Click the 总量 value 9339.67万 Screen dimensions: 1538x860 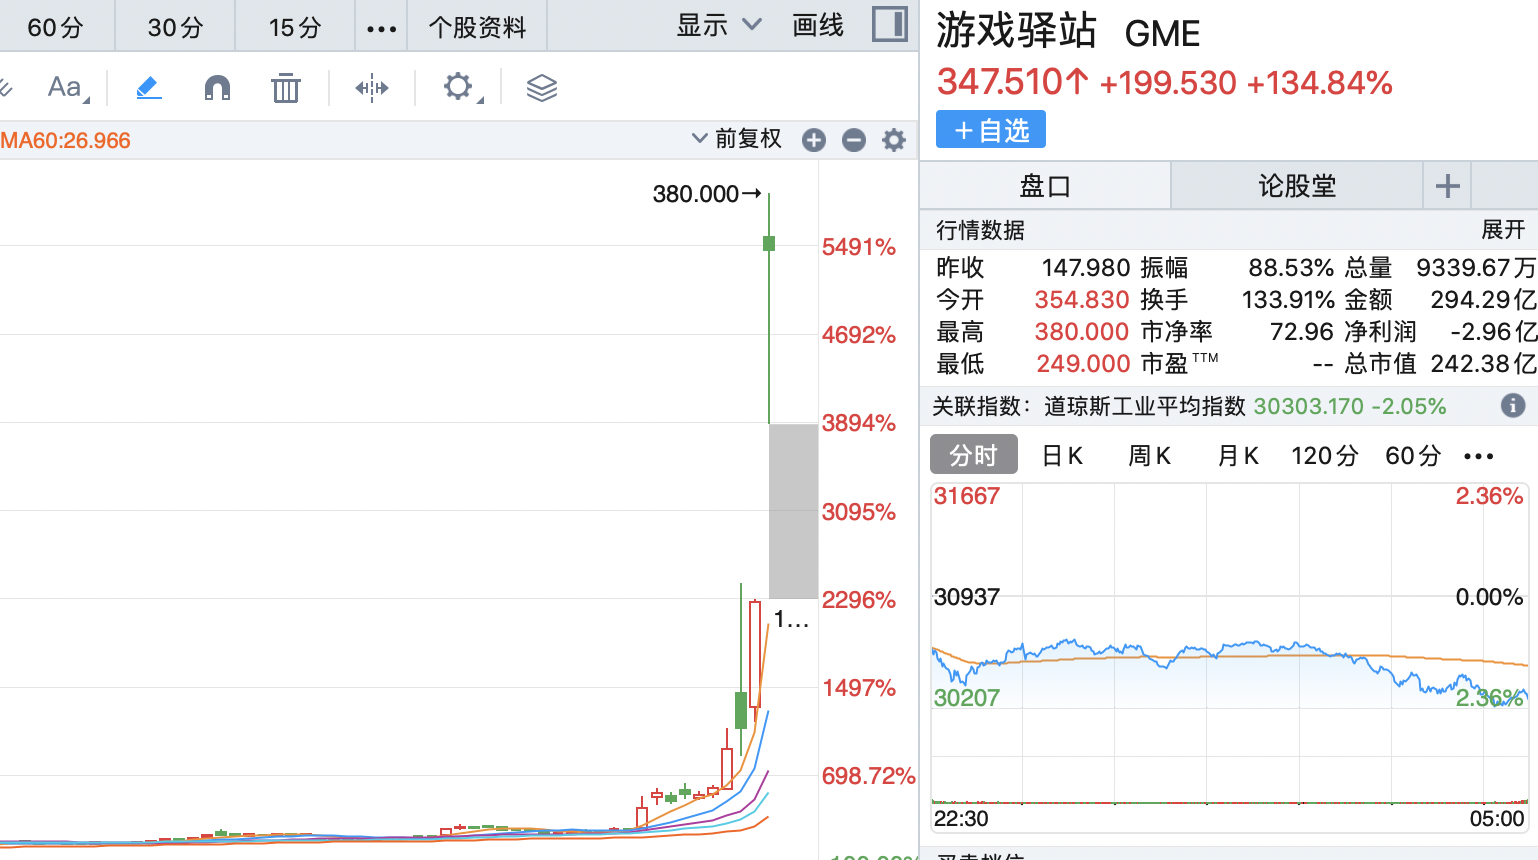coord(1476,267)
